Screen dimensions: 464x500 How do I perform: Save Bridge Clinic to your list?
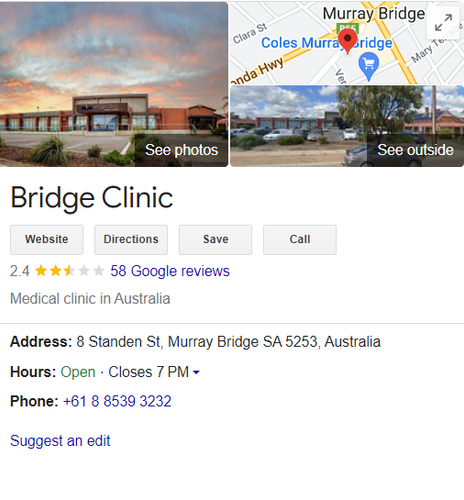(x=216, y=240)
